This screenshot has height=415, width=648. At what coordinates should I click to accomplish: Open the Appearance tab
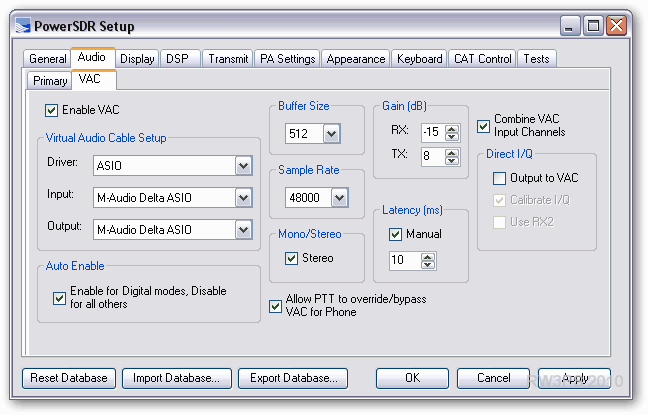(x=356, y=59)
